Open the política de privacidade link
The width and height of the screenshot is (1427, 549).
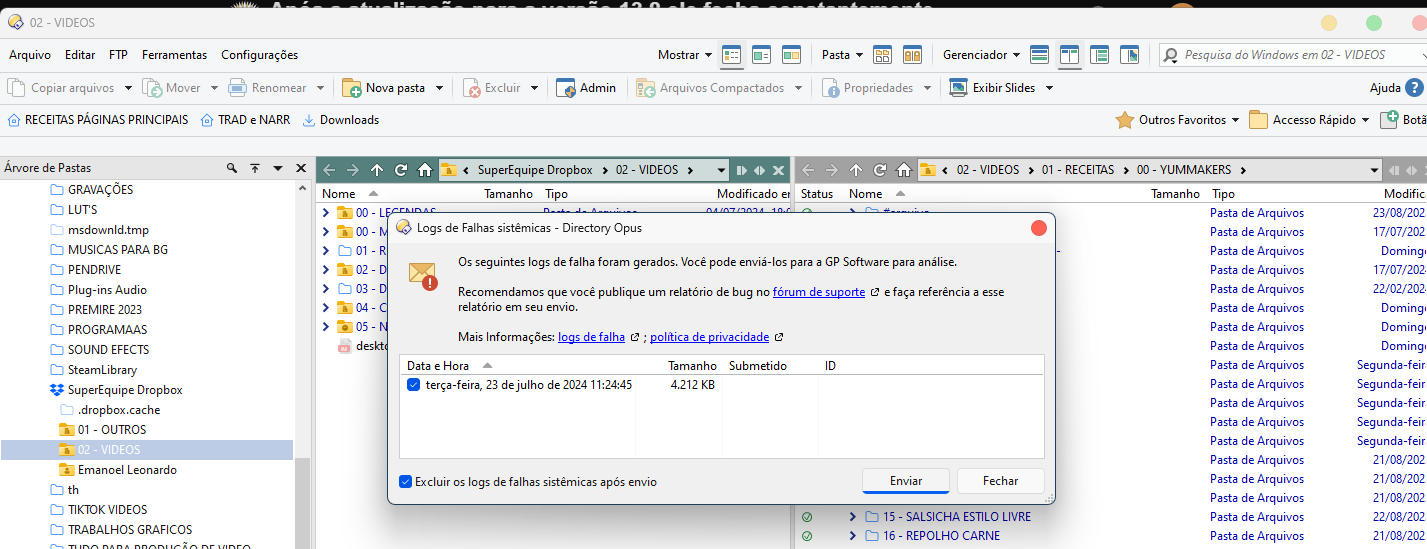tap(710, 337)
